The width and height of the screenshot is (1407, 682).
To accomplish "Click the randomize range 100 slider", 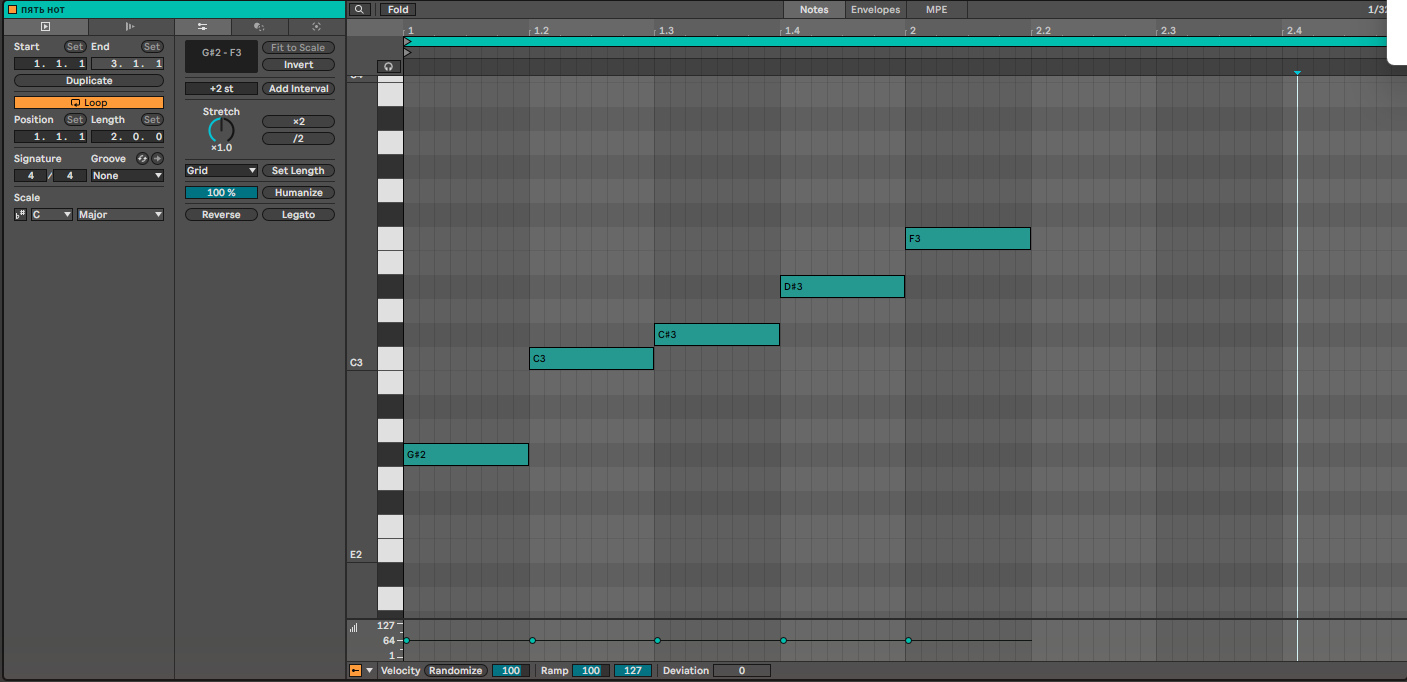I will tap(511, 671).
